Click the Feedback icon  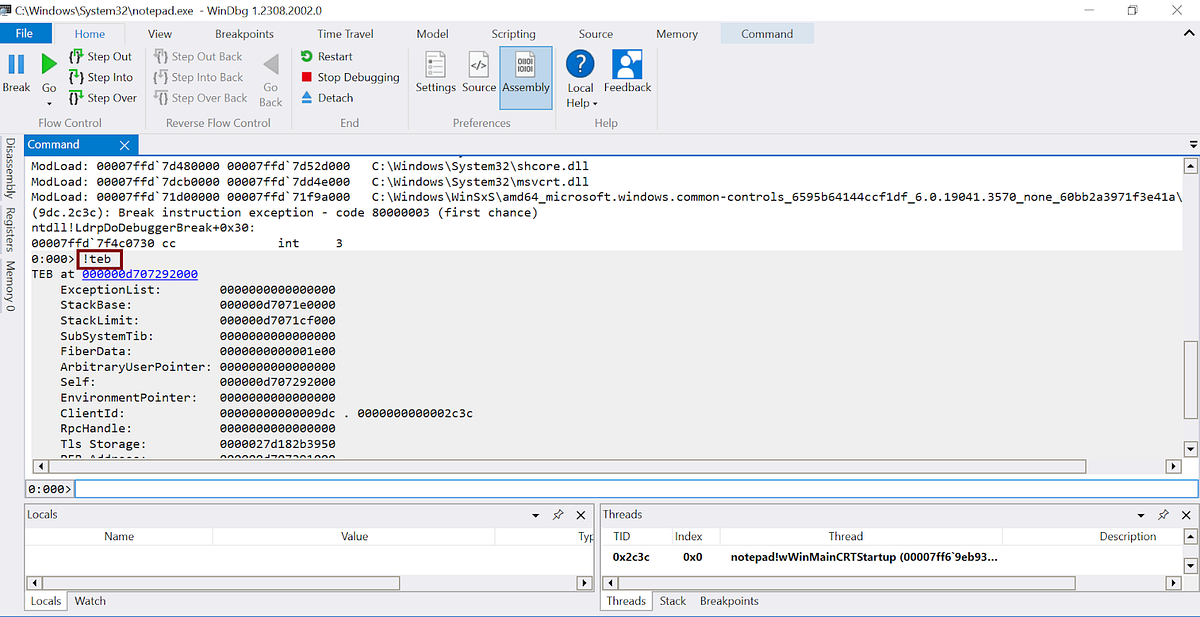coord(627,70)
